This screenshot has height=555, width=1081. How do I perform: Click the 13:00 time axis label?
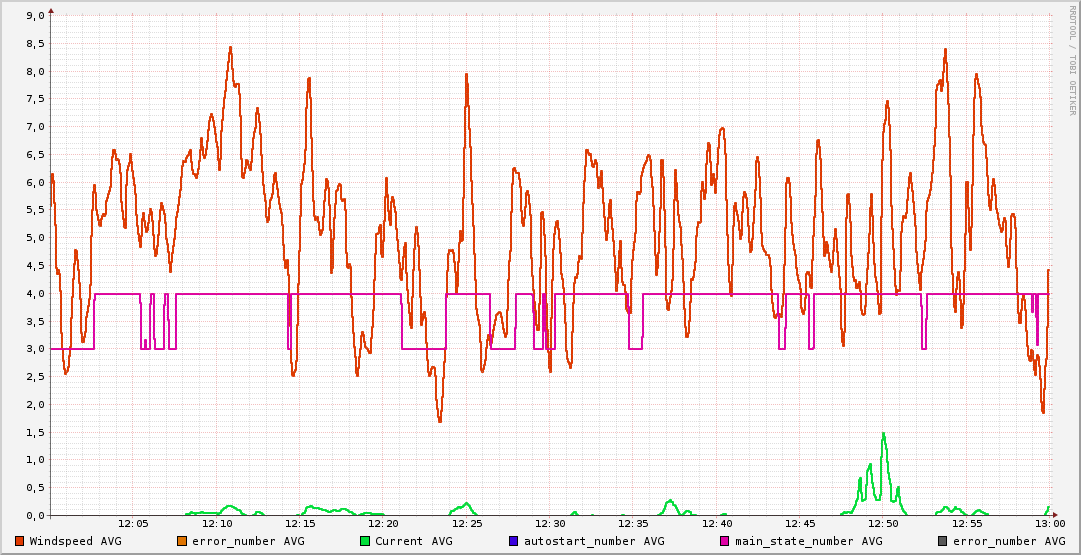(1049, 523)
